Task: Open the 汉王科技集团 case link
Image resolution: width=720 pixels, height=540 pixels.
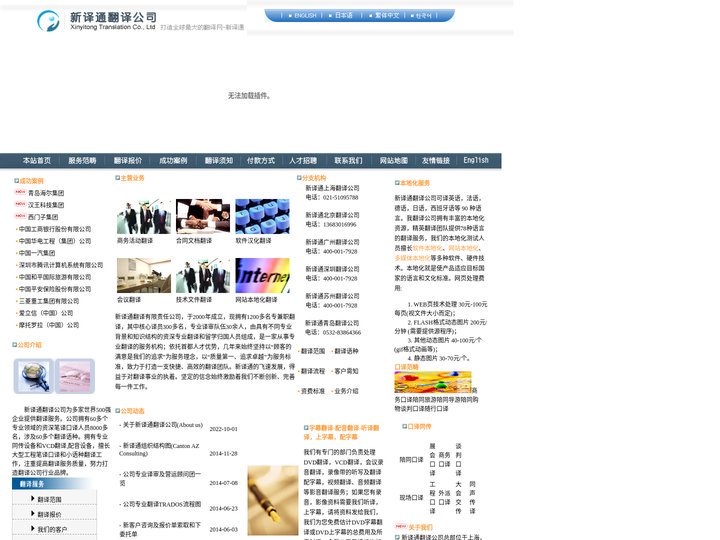Action: [x=46, y=205]
